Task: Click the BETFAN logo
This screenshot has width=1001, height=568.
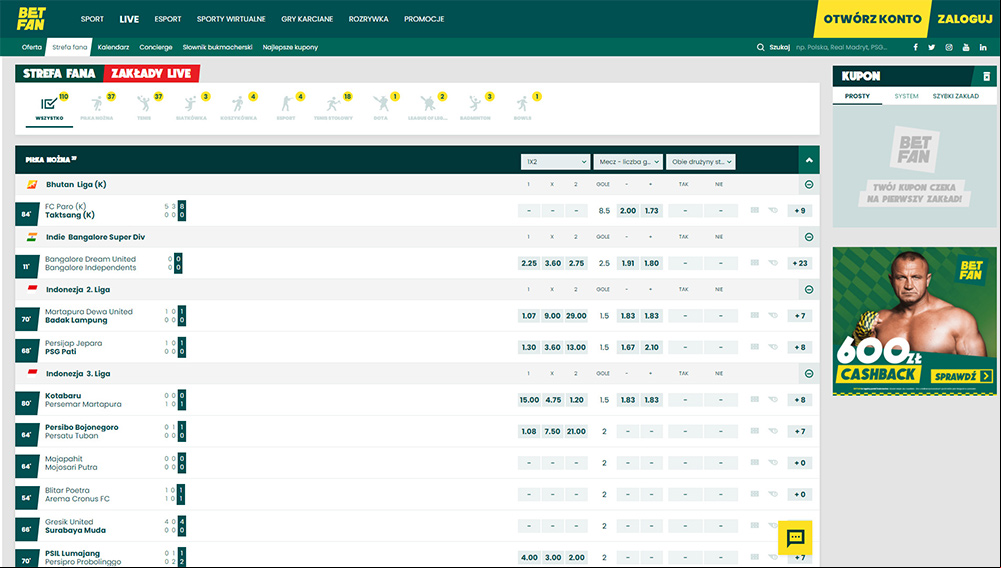Action: point(31,19)
